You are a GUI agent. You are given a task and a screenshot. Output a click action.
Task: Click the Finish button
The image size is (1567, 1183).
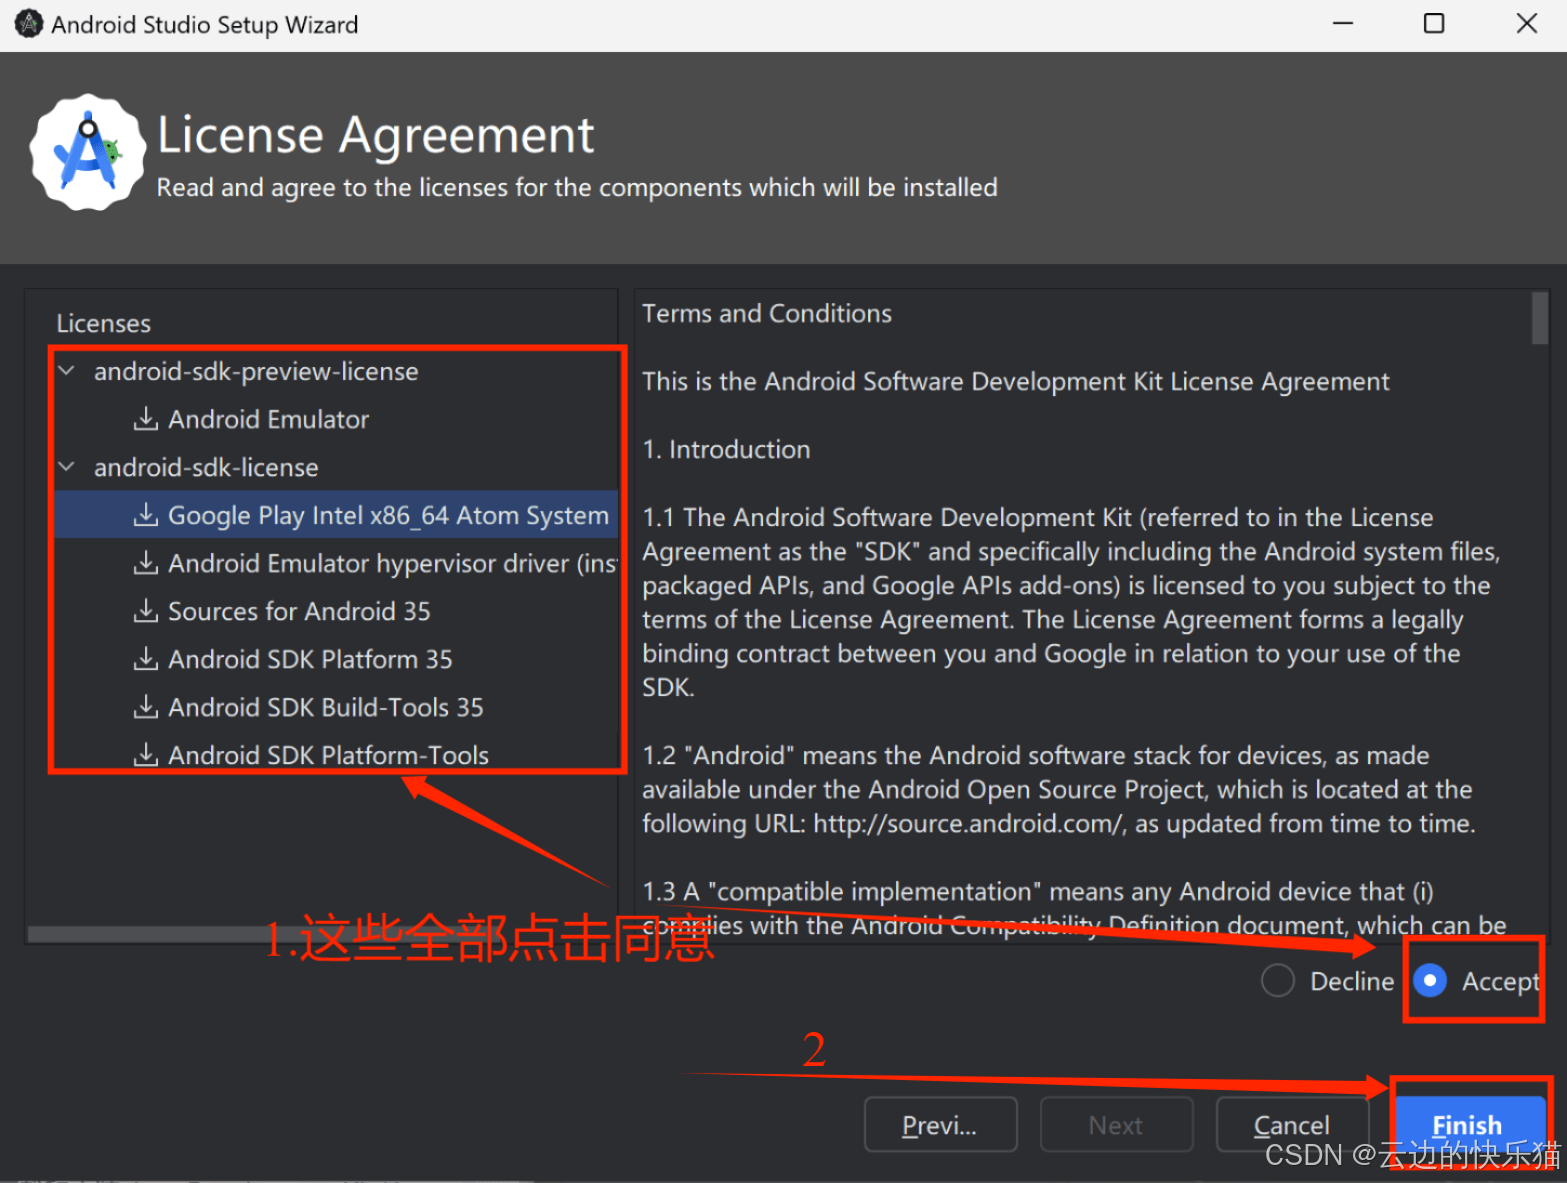point(1468,1125)
